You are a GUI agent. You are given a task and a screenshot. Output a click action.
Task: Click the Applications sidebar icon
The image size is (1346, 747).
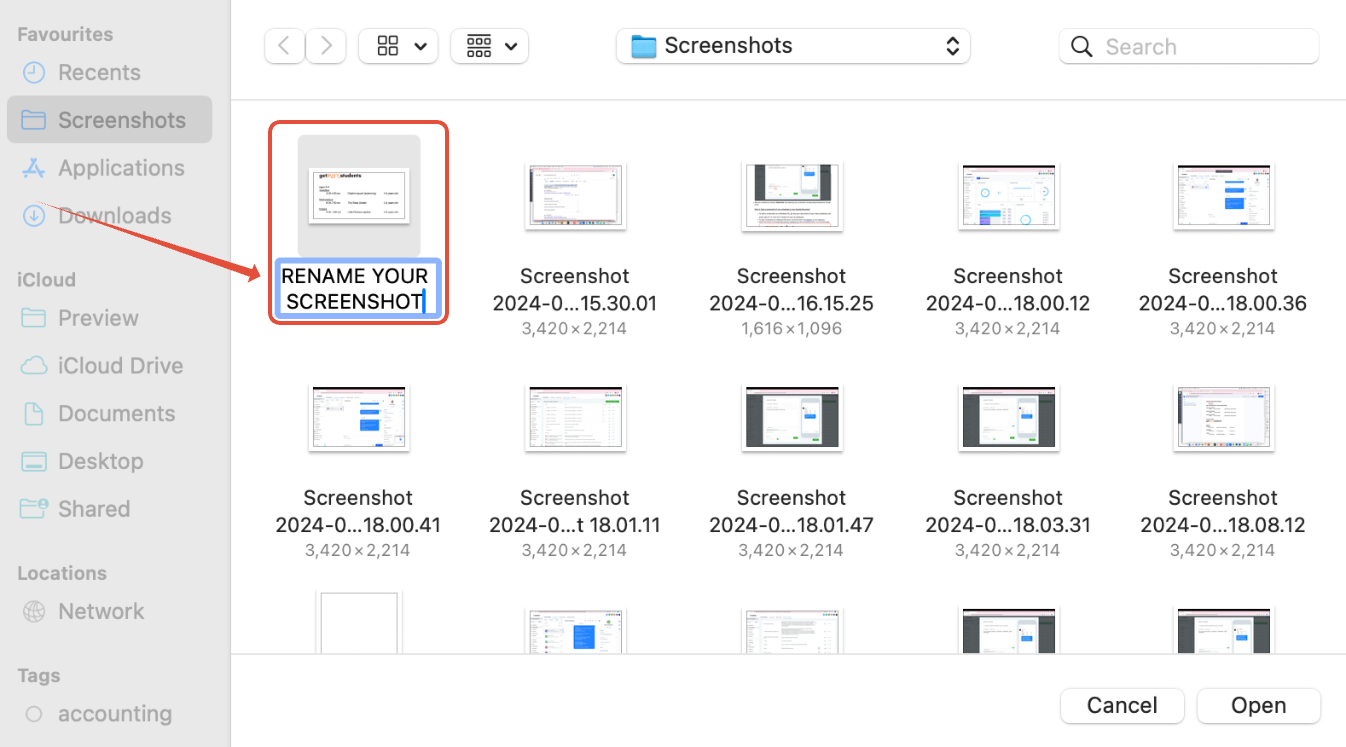click(34, 168)
